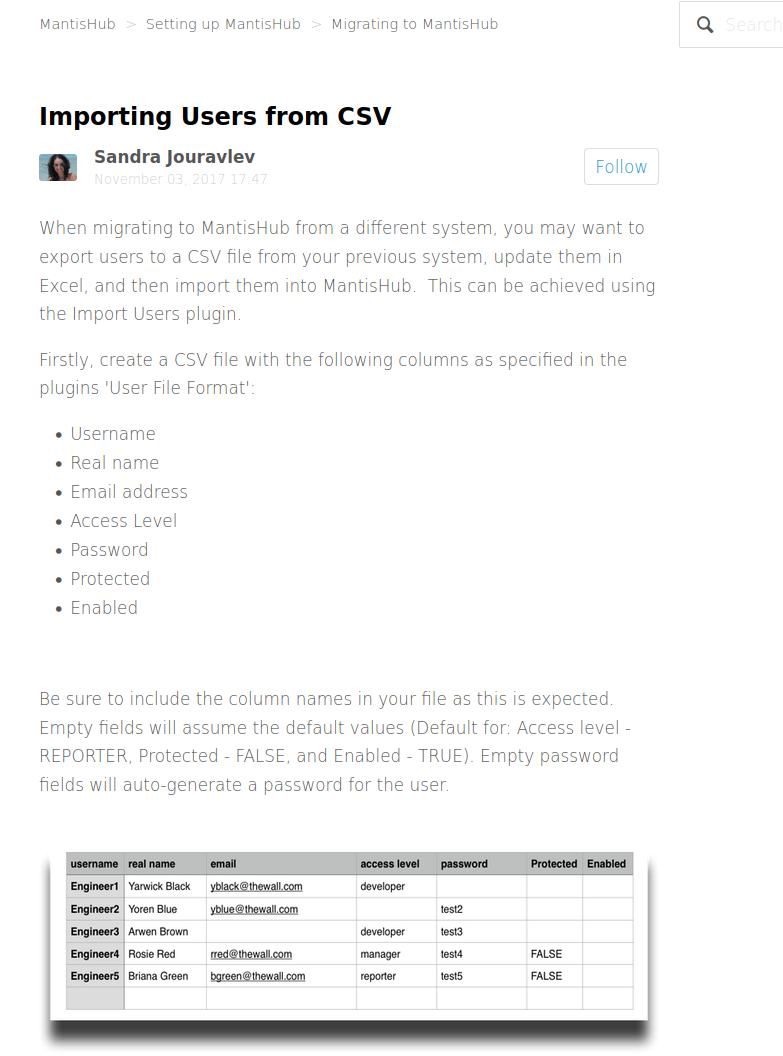Open author name Sandra Jouravlev
Image resolution: width=783 pixels, height=1056 pixels.
pyautogui.click(x=174, y=156)
